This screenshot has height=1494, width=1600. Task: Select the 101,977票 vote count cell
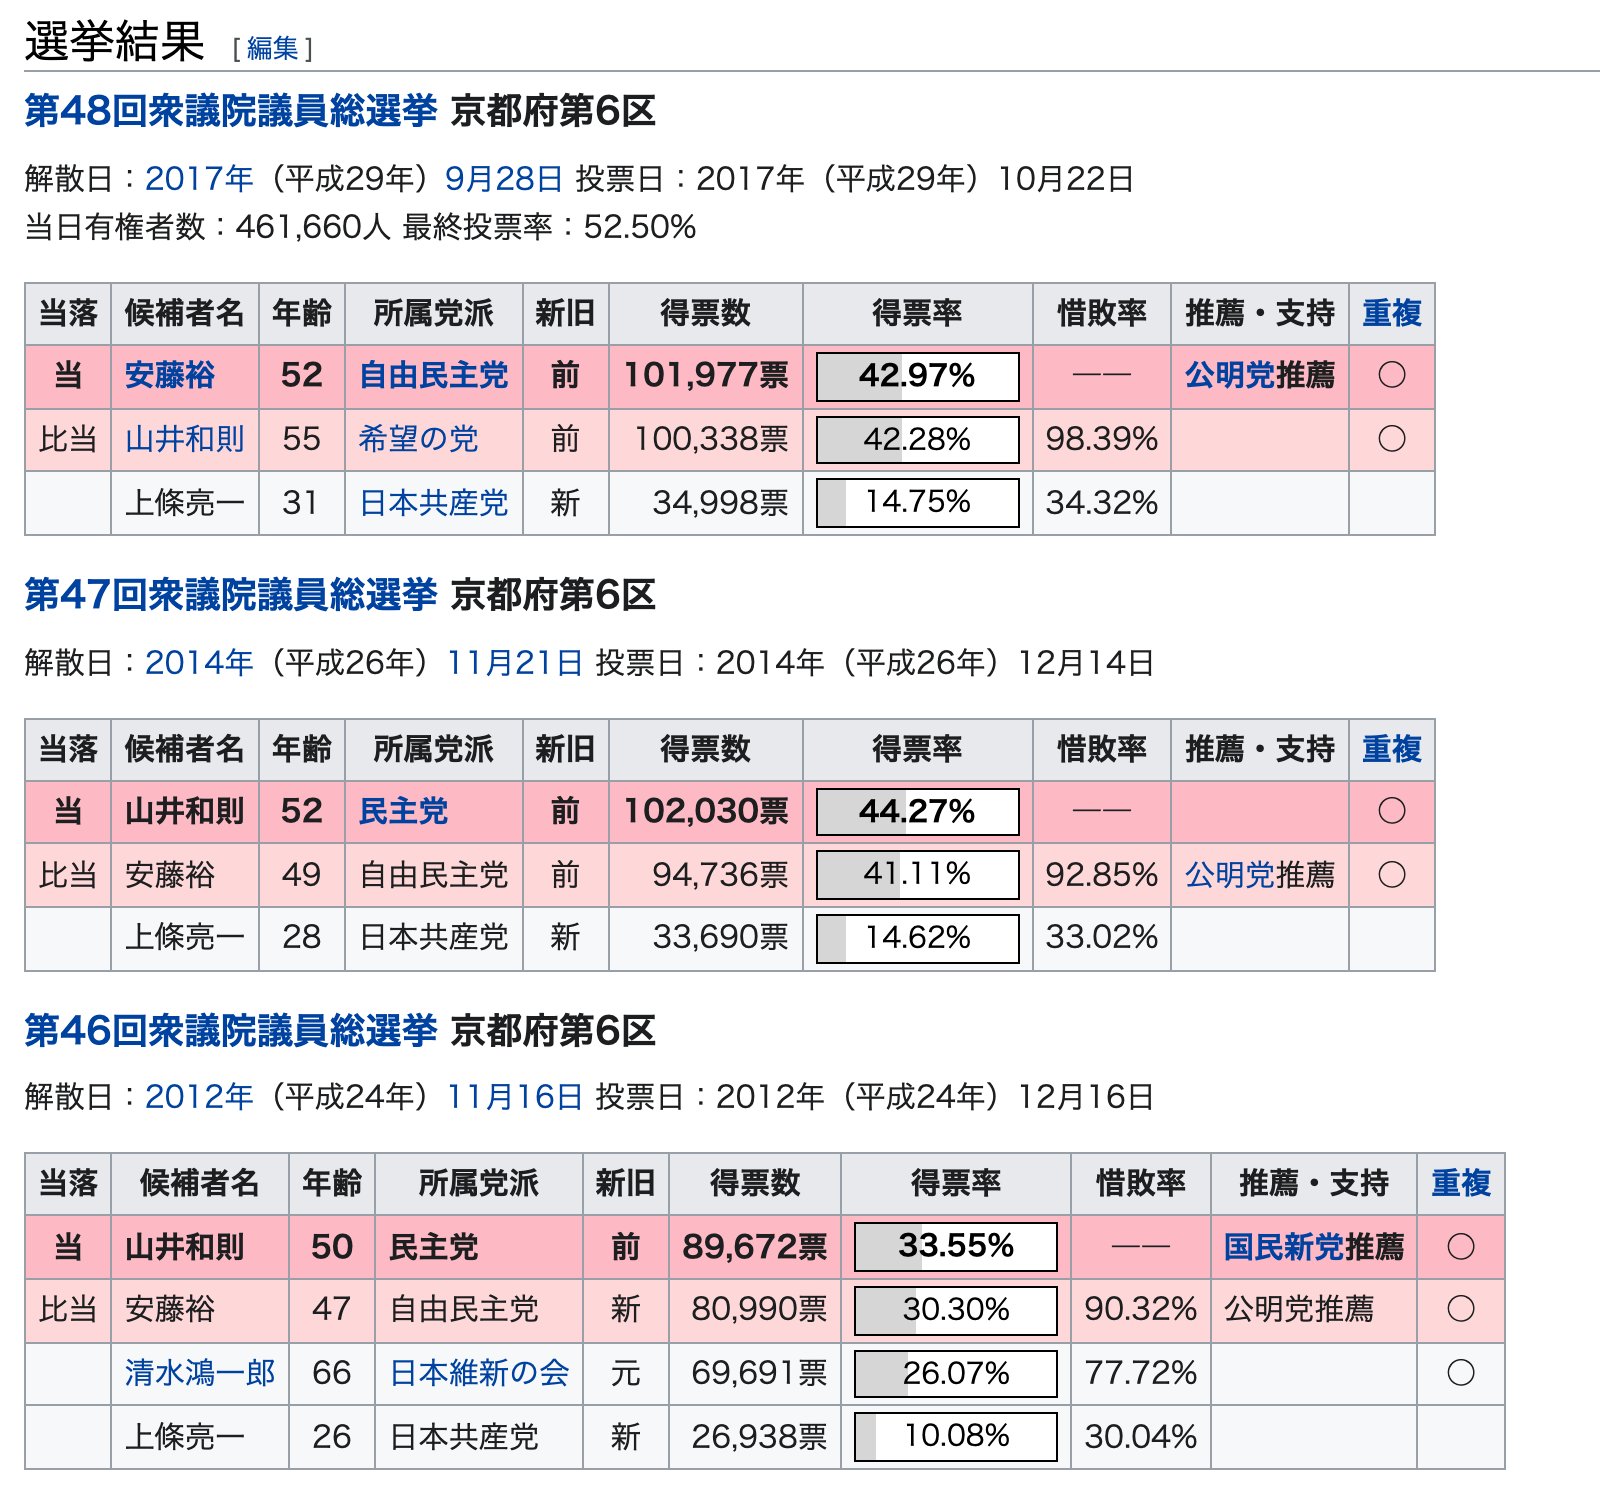(706, 376)
